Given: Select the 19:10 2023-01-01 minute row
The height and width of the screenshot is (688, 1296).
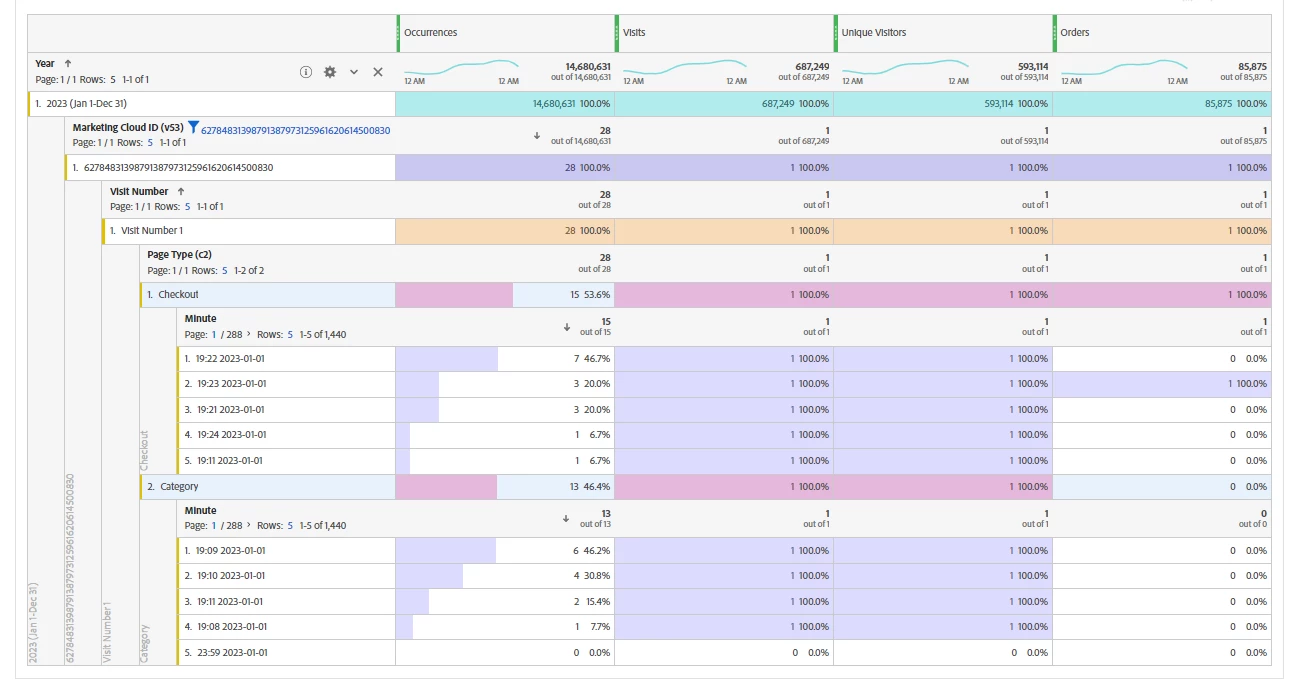Looking at the screenshot, I should pyautogui.click(x=286, y=576).
